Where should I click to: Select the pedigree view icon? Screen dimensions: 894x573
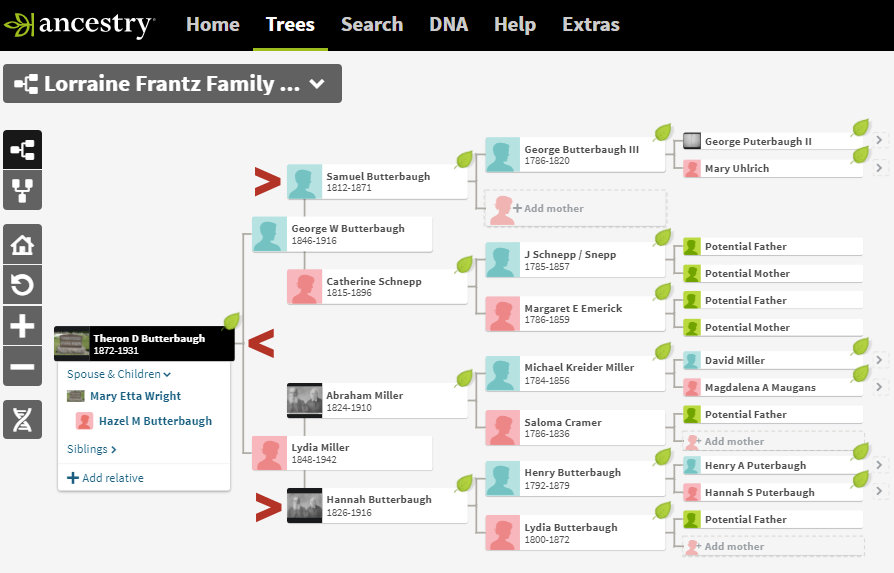click(22, 150)
